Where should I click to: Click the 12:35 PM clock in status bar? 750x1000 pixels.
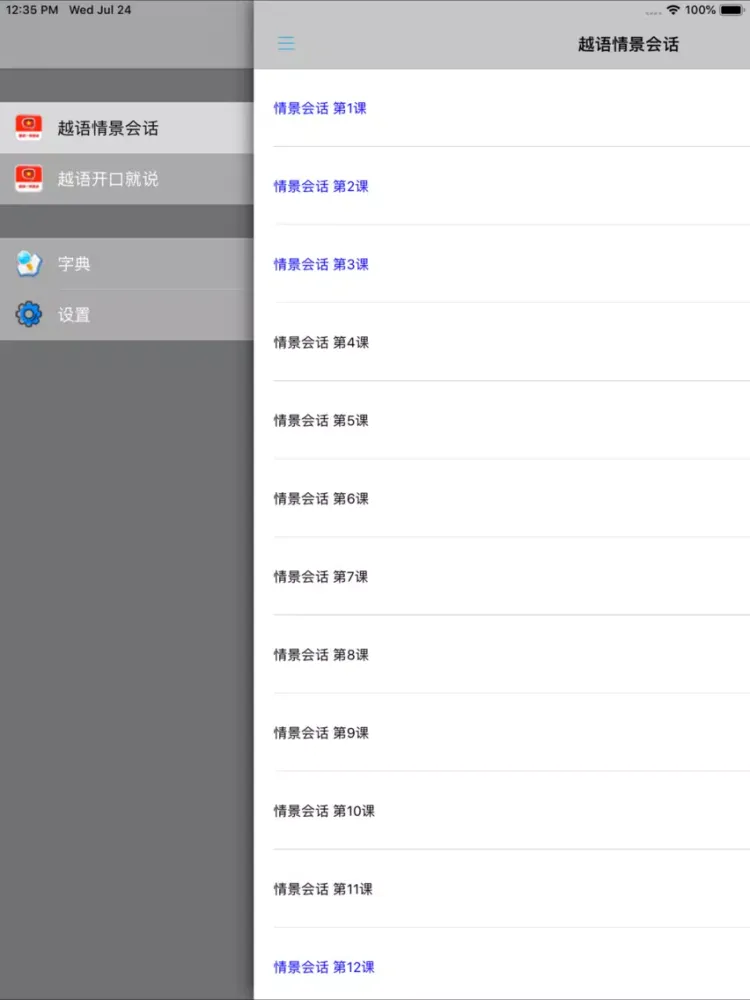point(32,10)
